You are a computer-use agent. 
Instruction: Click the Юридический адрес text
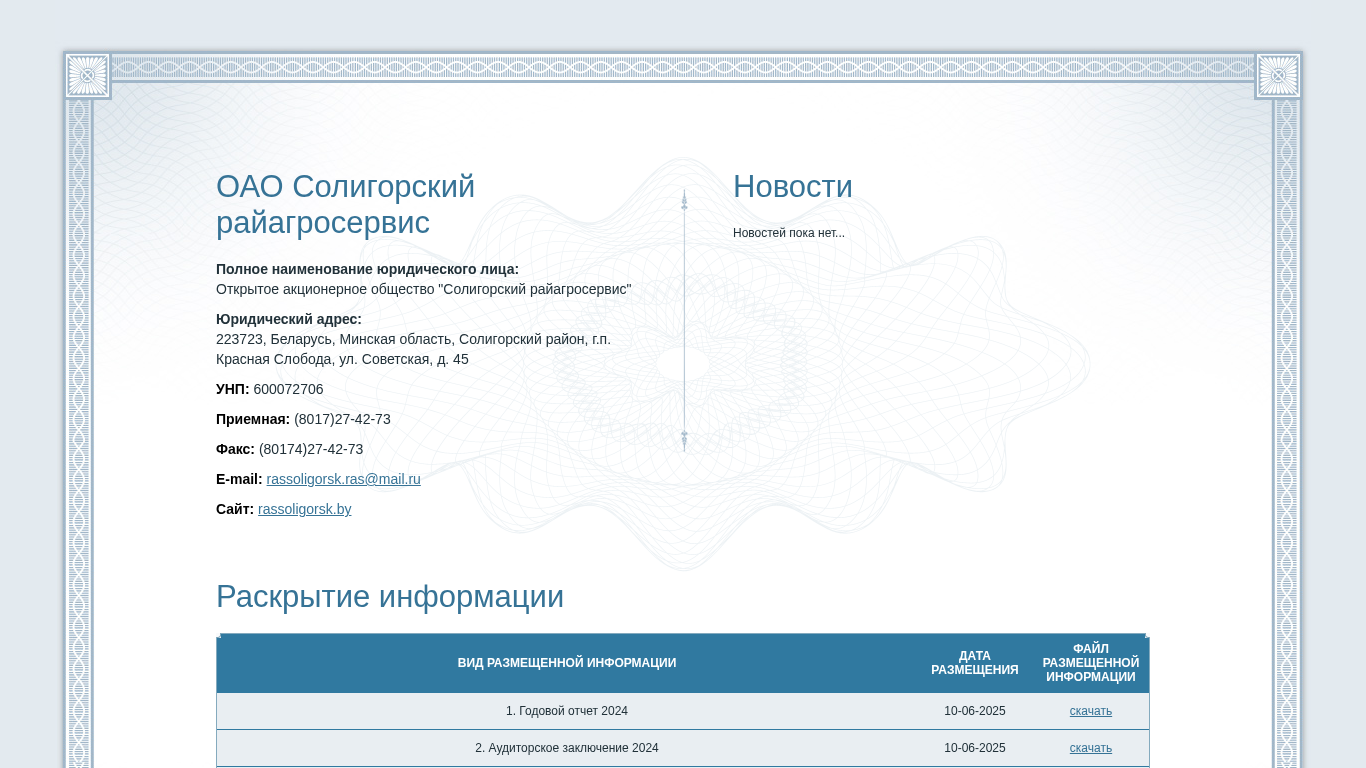413,349
